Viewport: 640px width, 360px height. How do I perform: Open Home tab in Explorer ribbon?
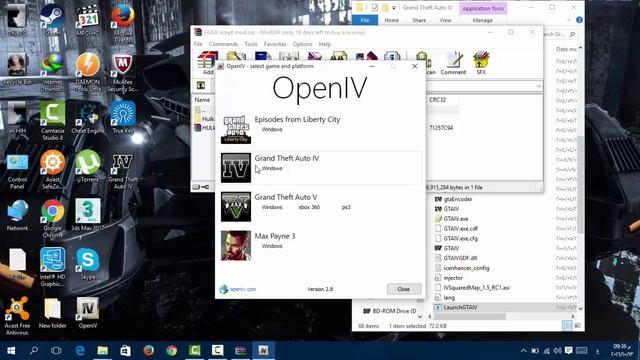[391, 20]
